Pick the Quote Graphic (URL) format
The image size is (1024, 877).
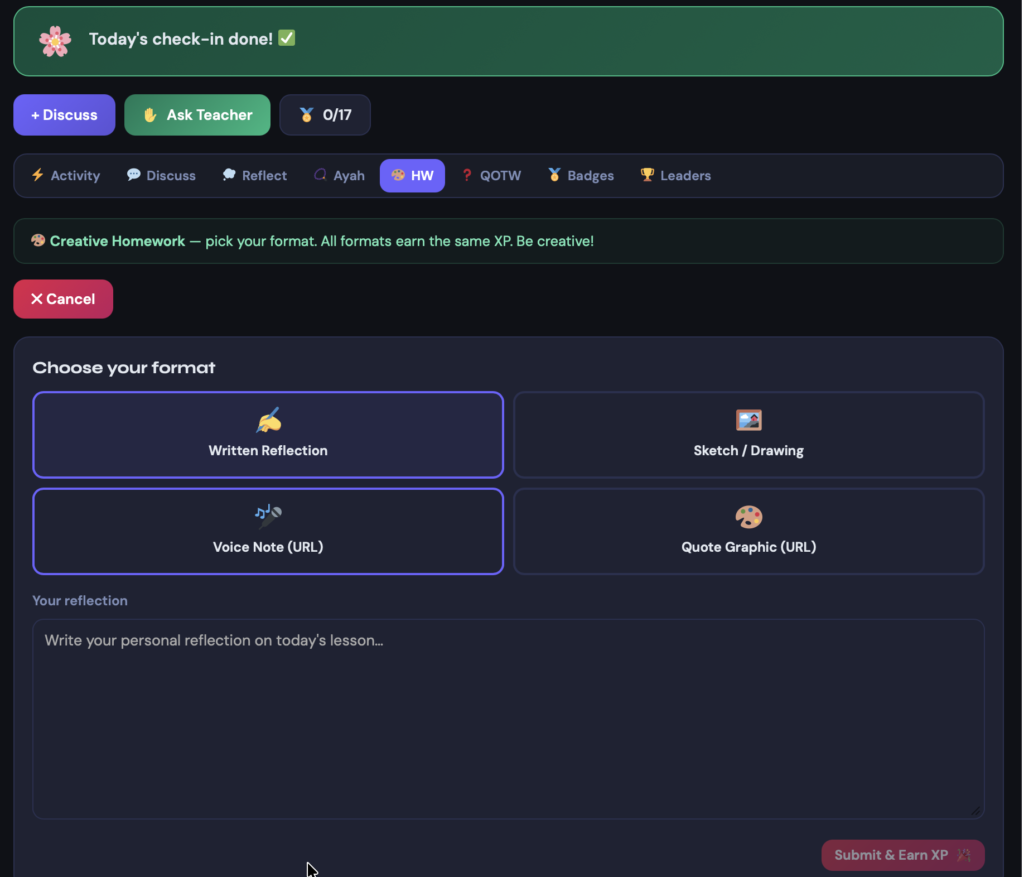pos(748,532)
